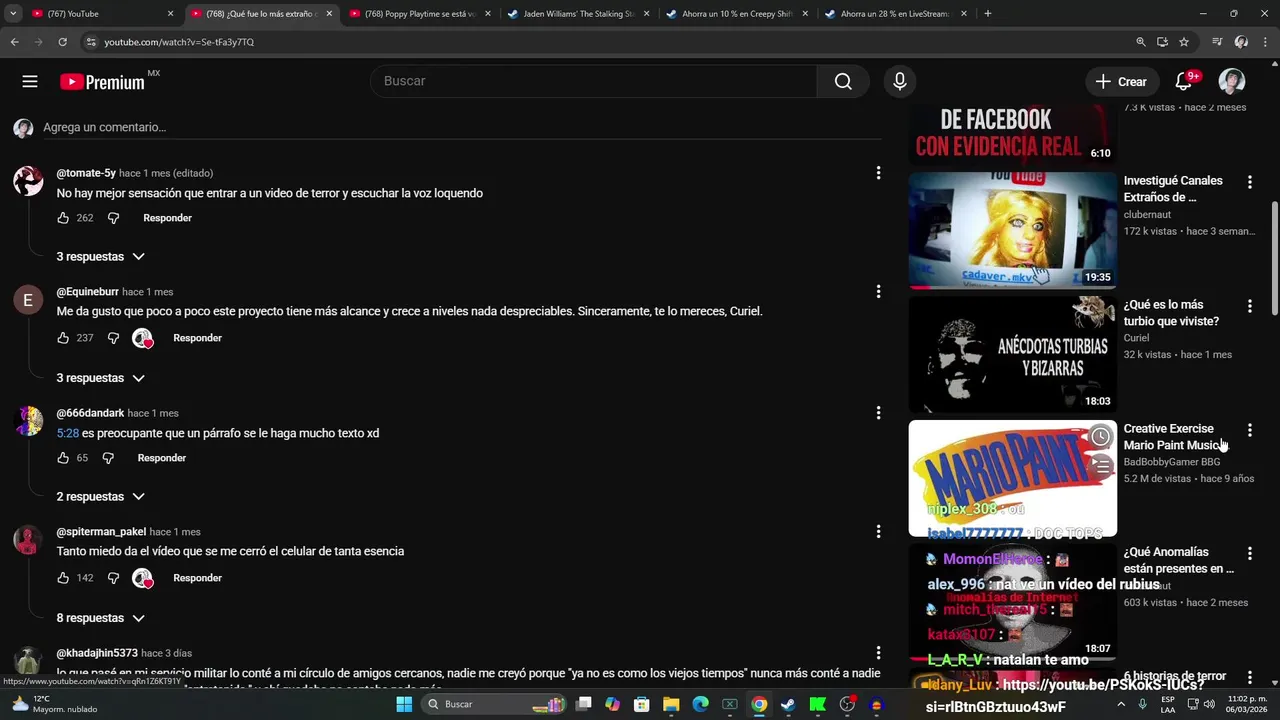The height and width of the screenshot is (720, 1280).
Task: Open the account avatar menu
Action: [x=1232, y=81]
